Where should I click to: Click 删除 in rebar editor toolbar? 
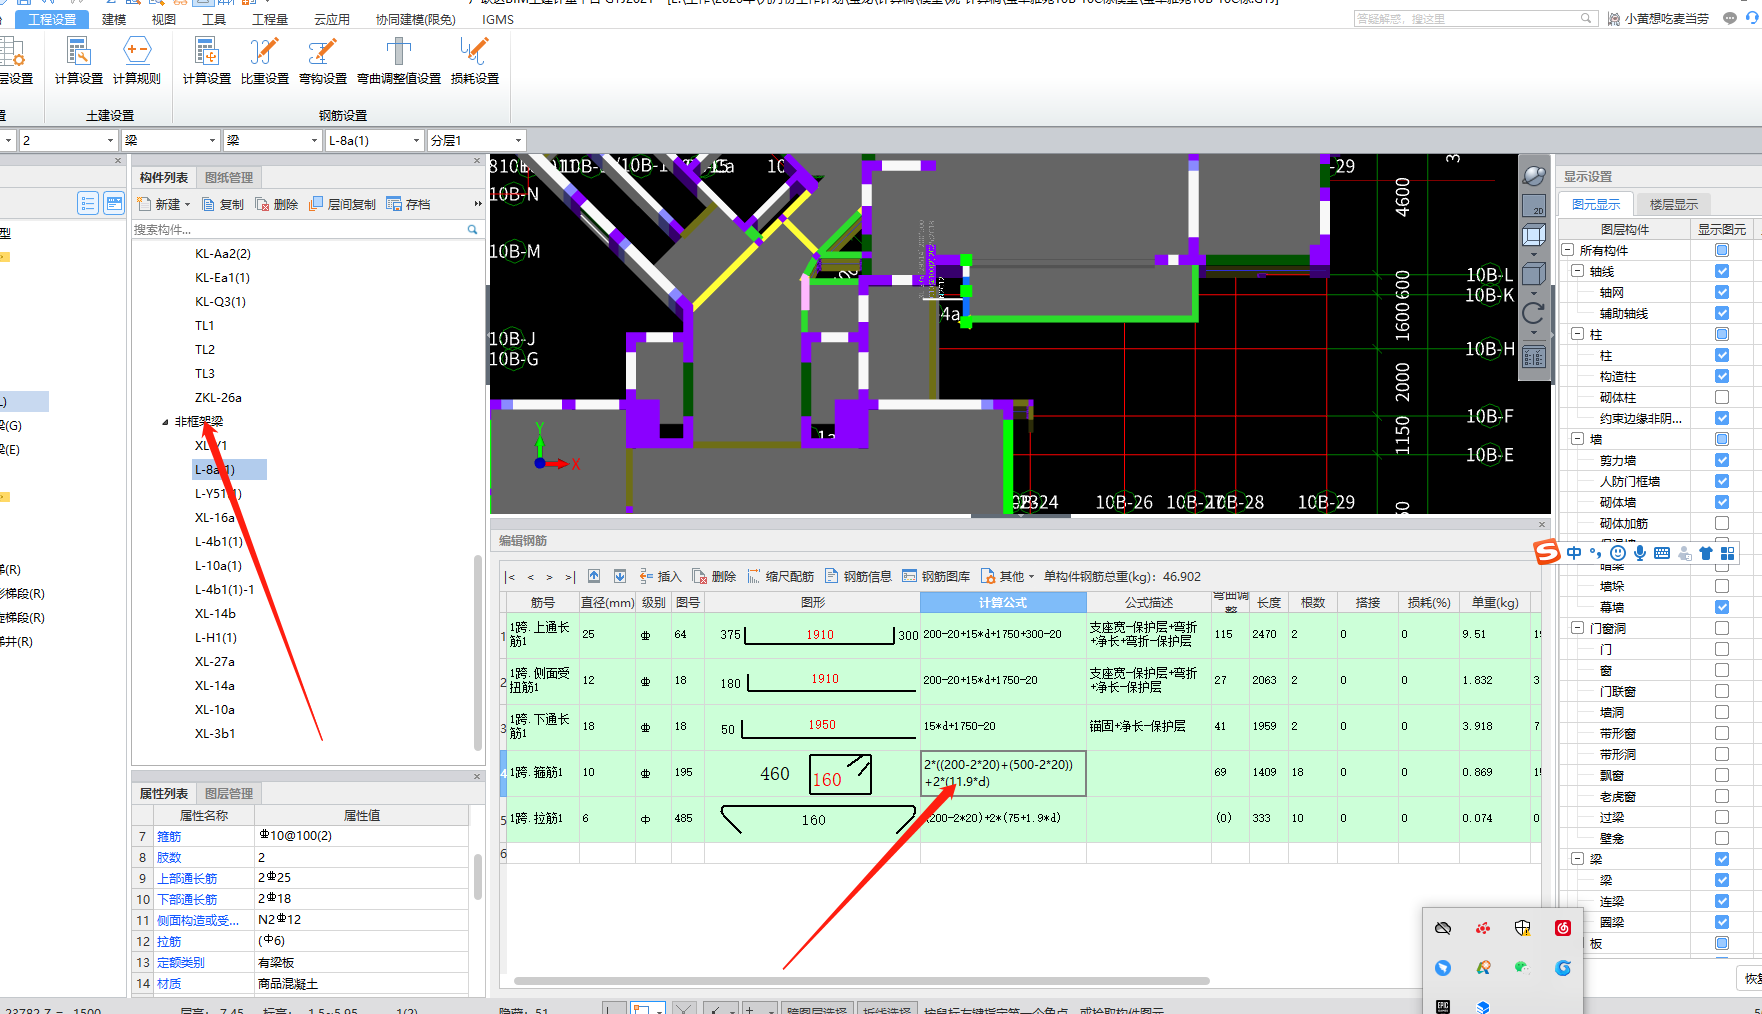click(714, 576)
